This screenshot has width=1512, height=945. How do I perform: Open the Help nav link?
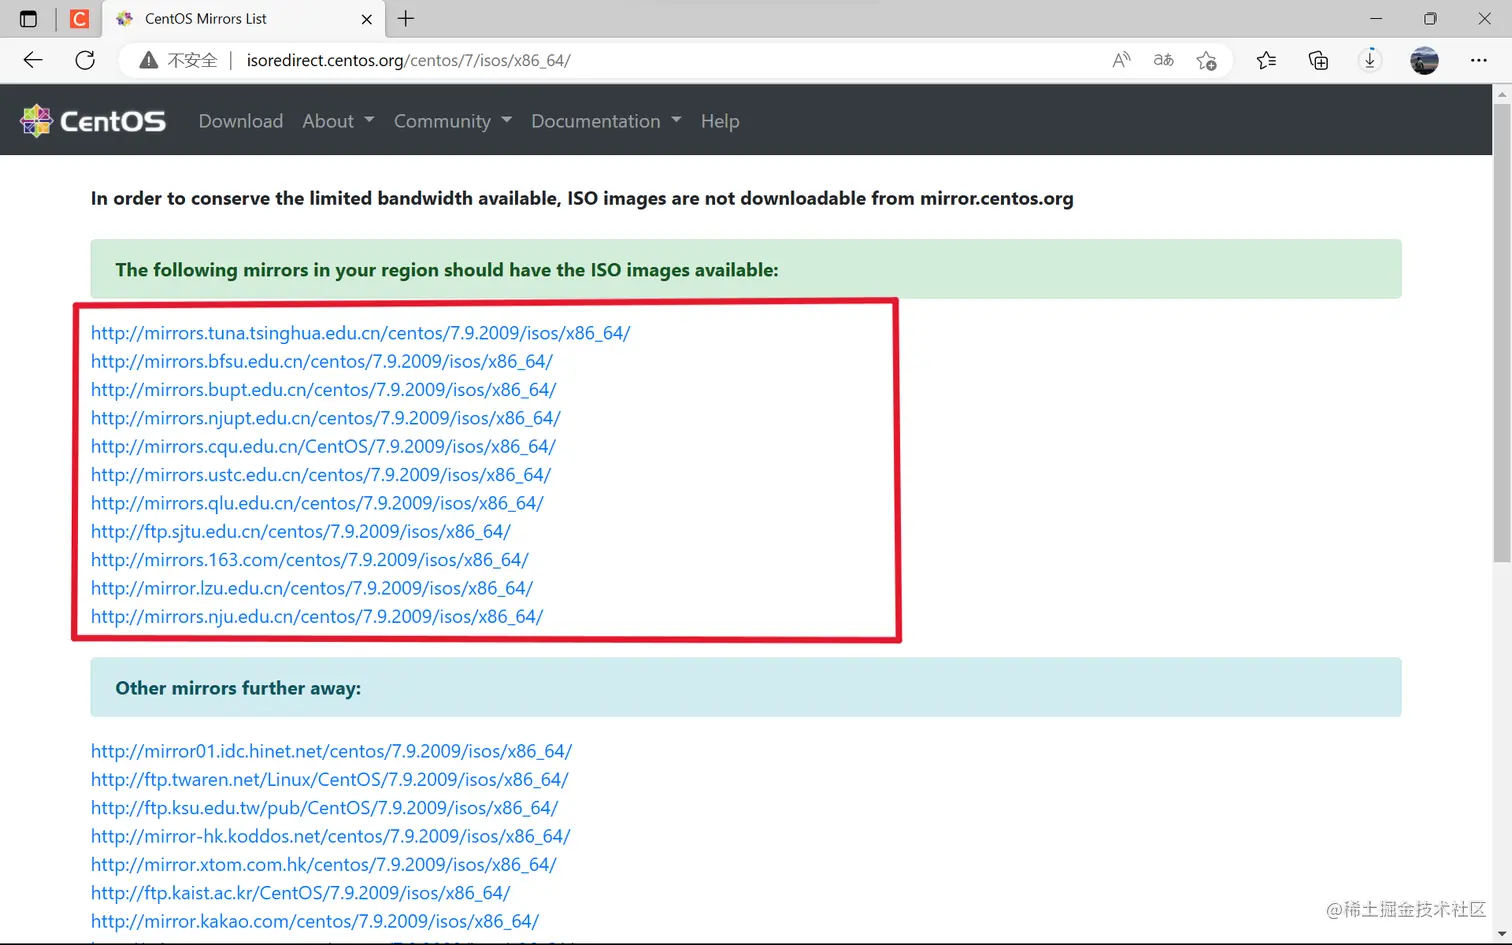click(720, 121)
